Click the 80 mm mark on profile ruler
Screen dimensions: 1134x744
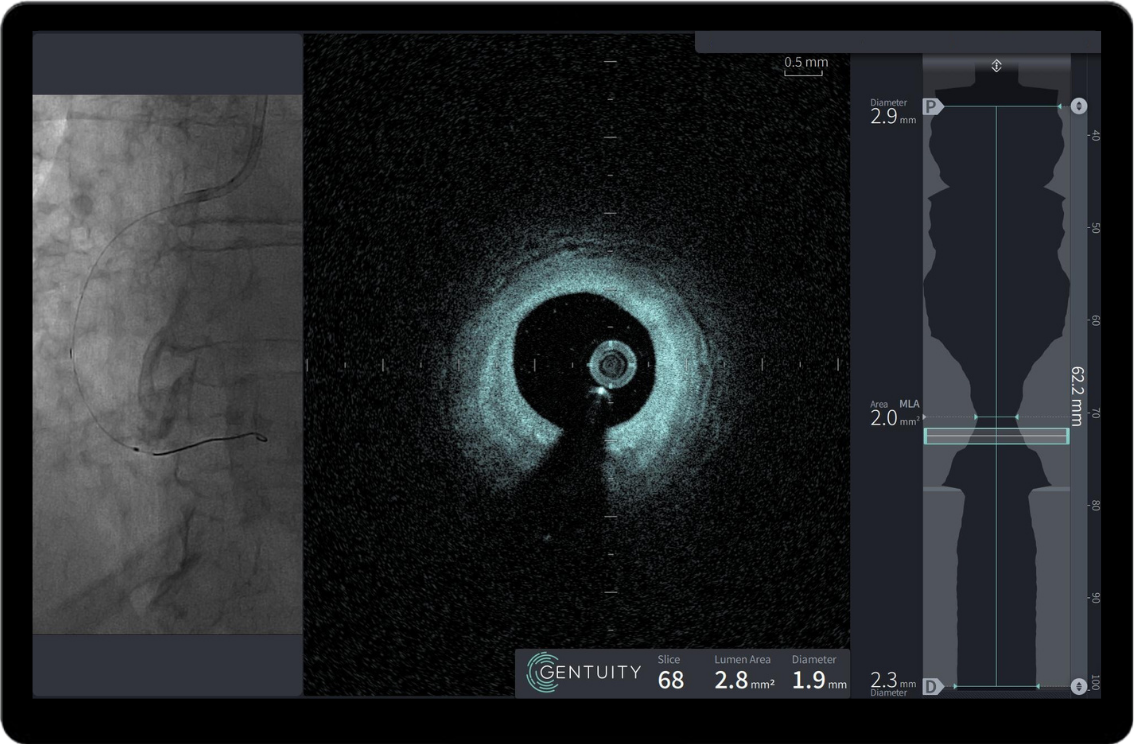click(x=1095, y=506)
